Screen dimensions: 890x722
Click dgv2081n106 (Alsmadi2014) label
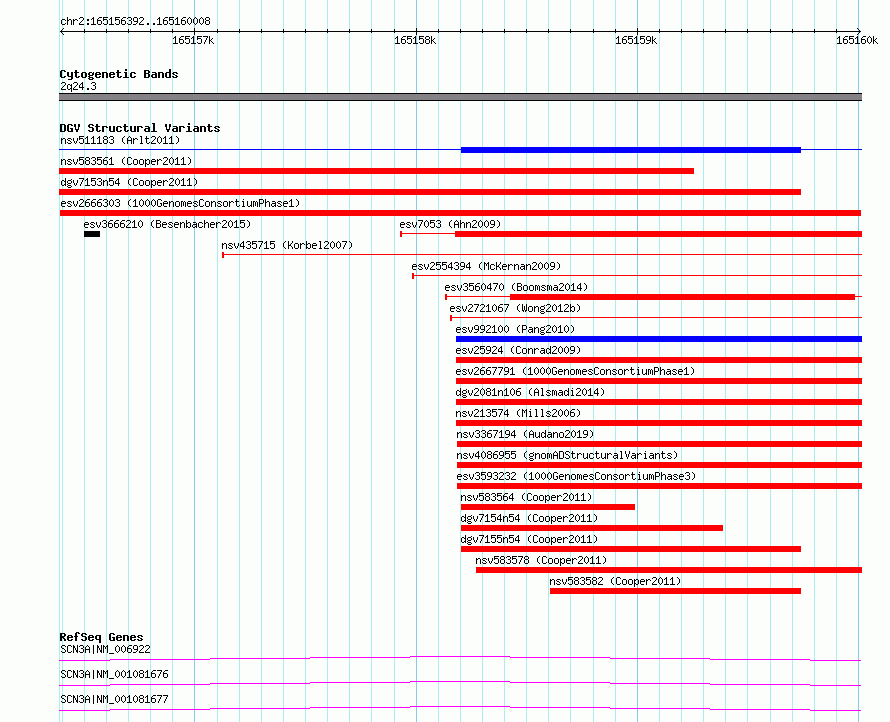[x=530, y=392]
